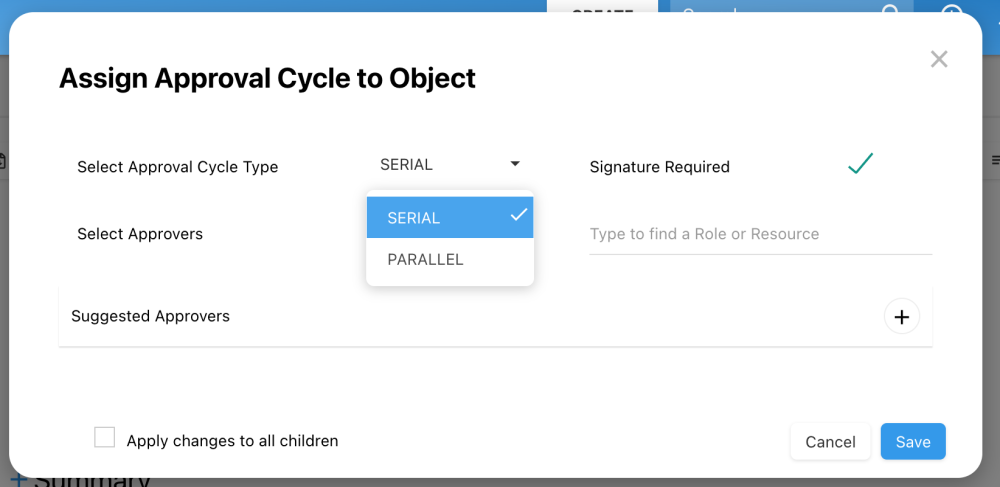Expand Summary using its plus icon
This screenshot has width=1000, height=487.
19,481
